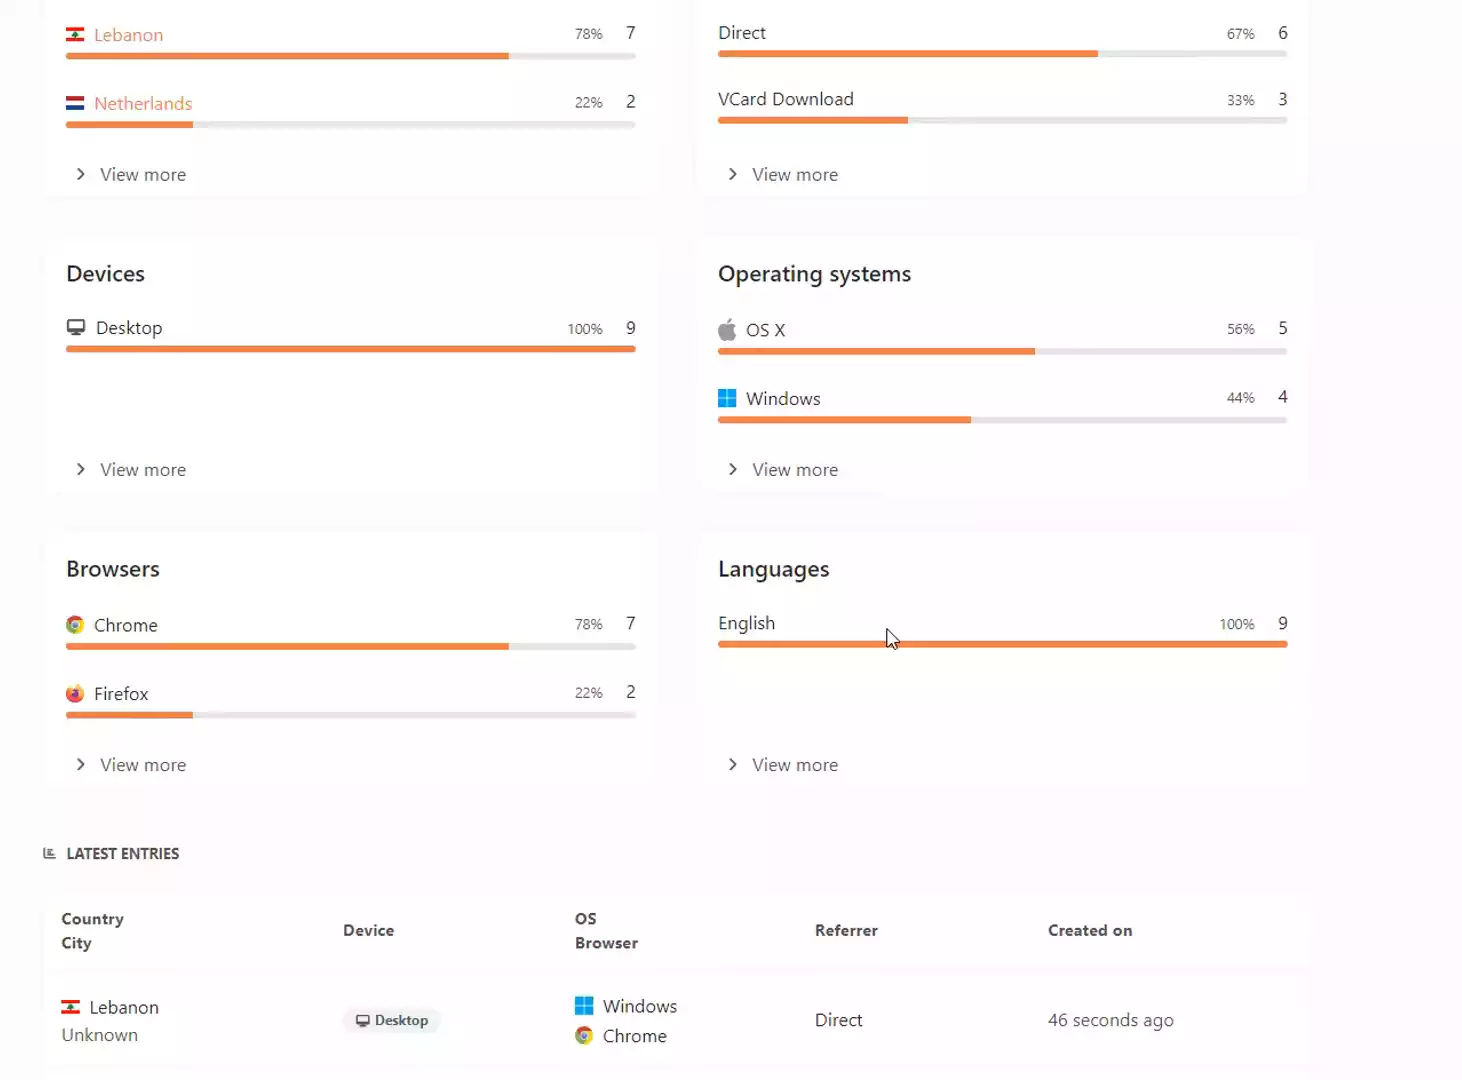Click the Direct referrer label
Viewport: 1462px width, 1080px height.
tap(742, 33)
